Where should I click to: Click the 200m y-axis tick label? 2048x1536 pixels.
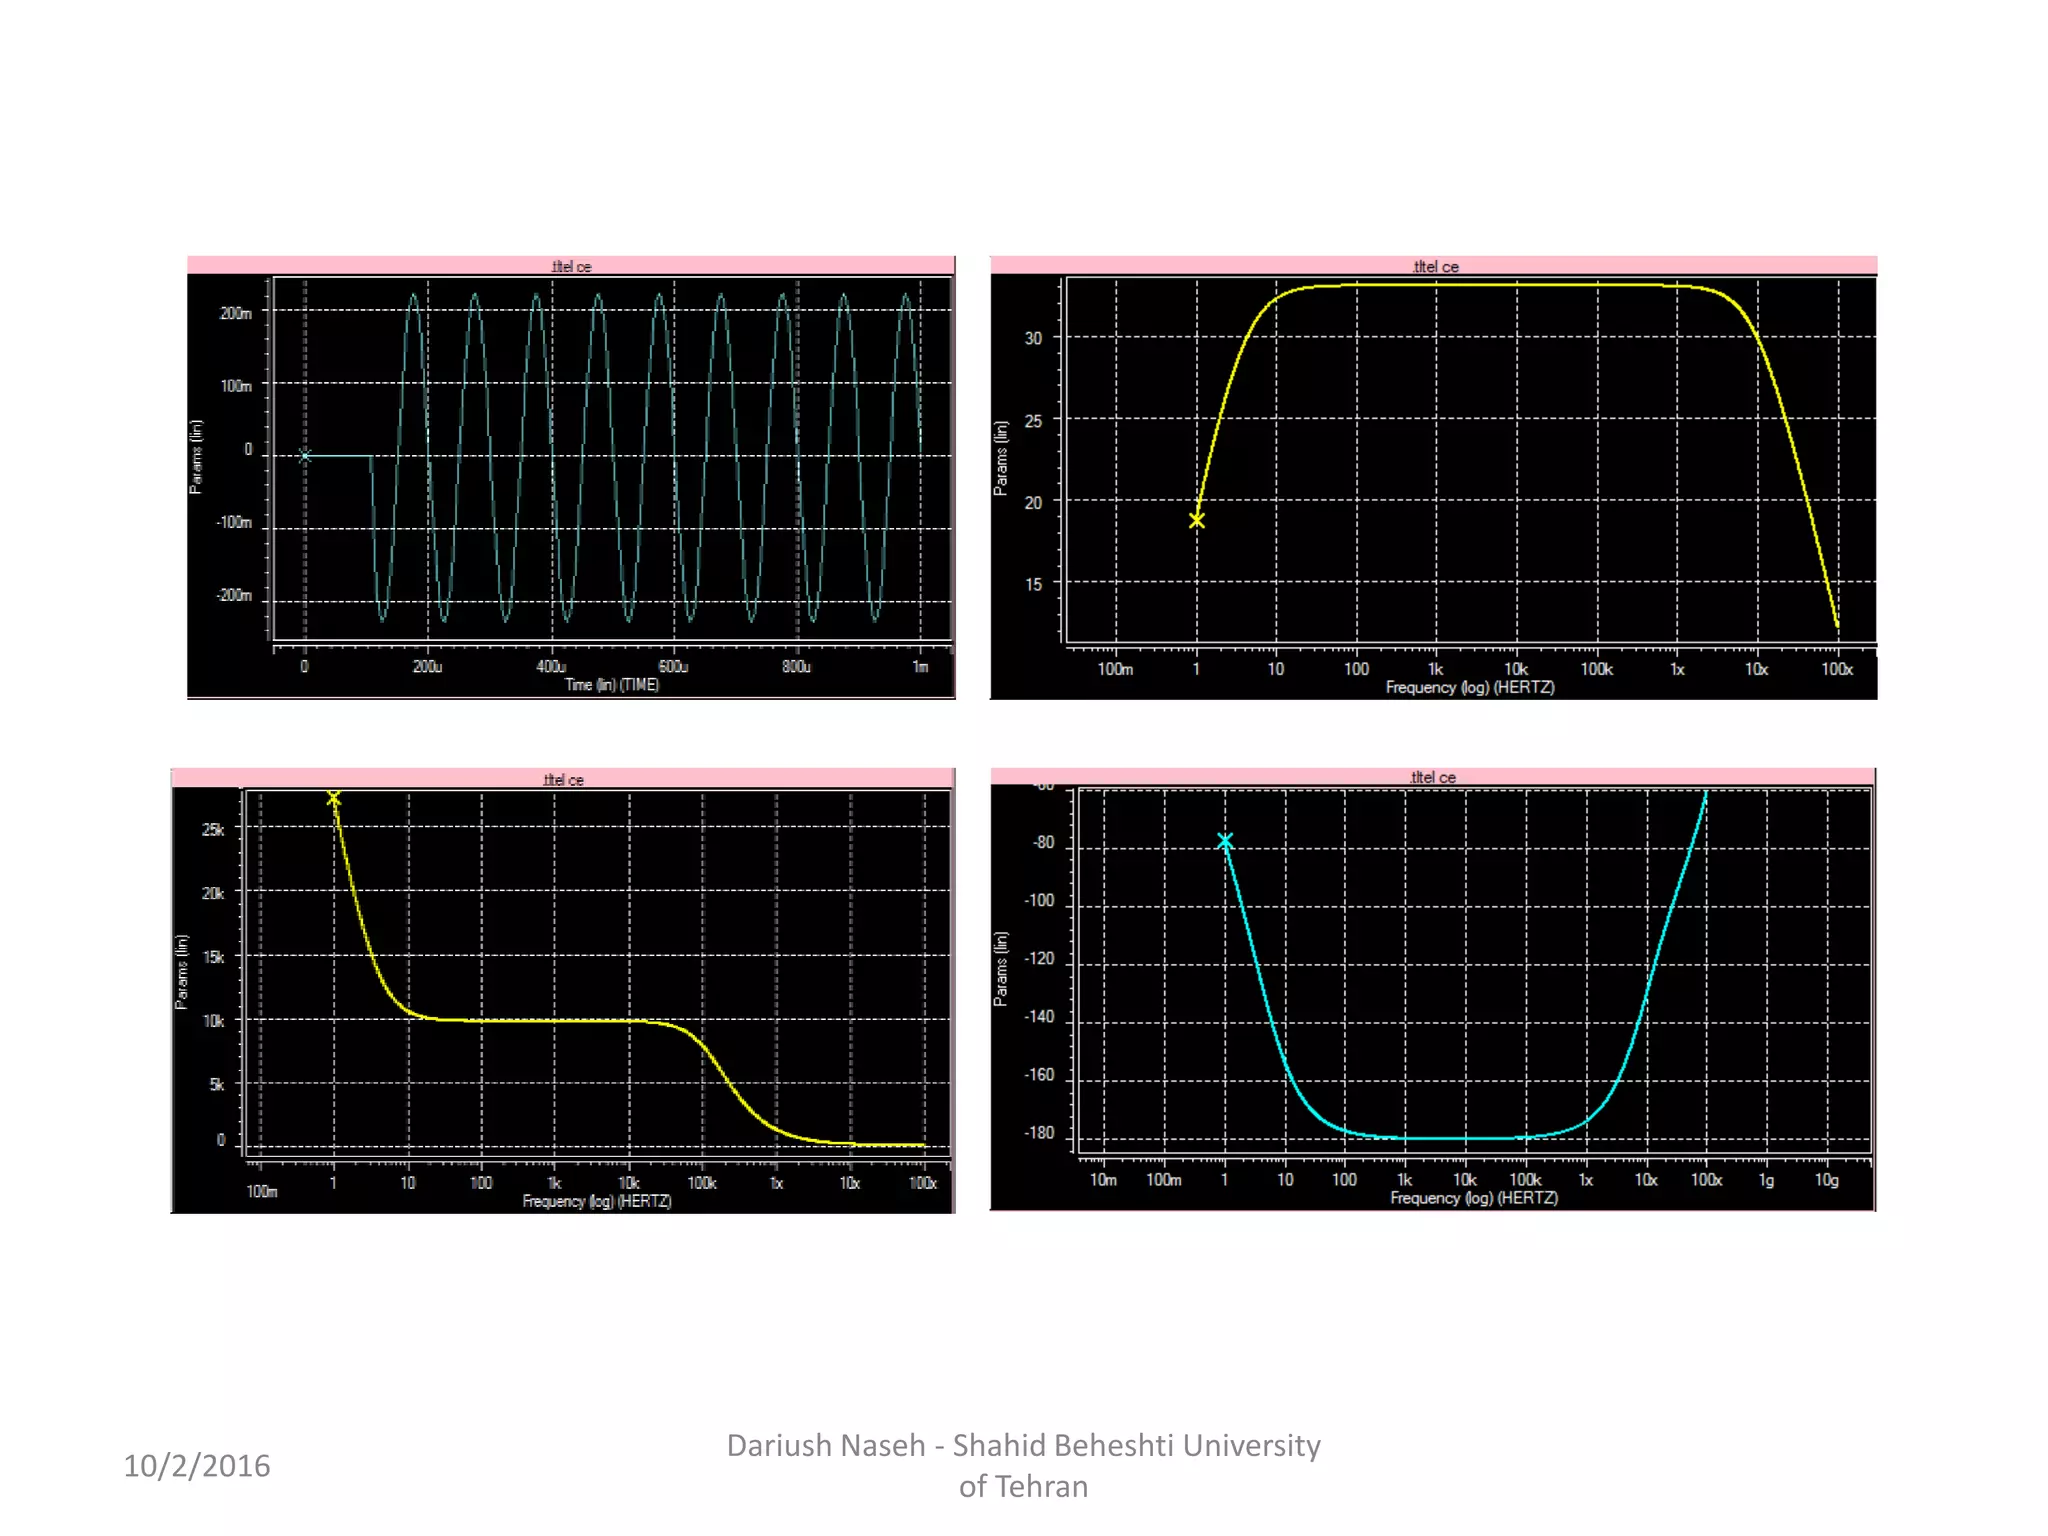[x=236, y=313]
